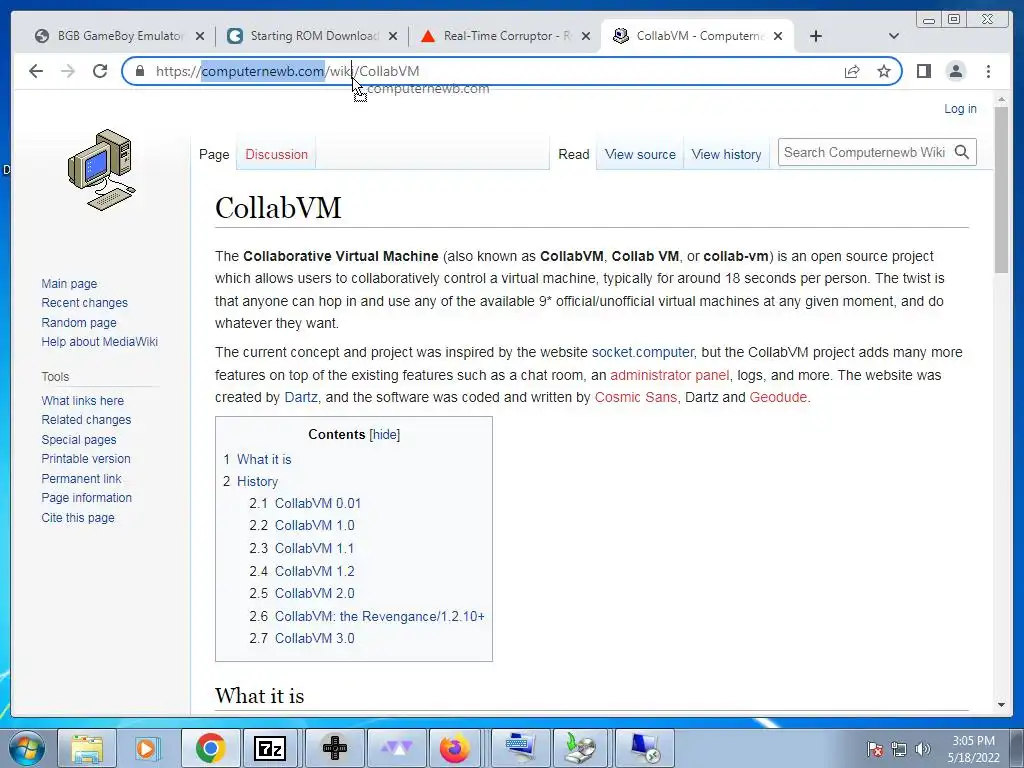
Task: View site security lock info
Action: click(139, 71)
